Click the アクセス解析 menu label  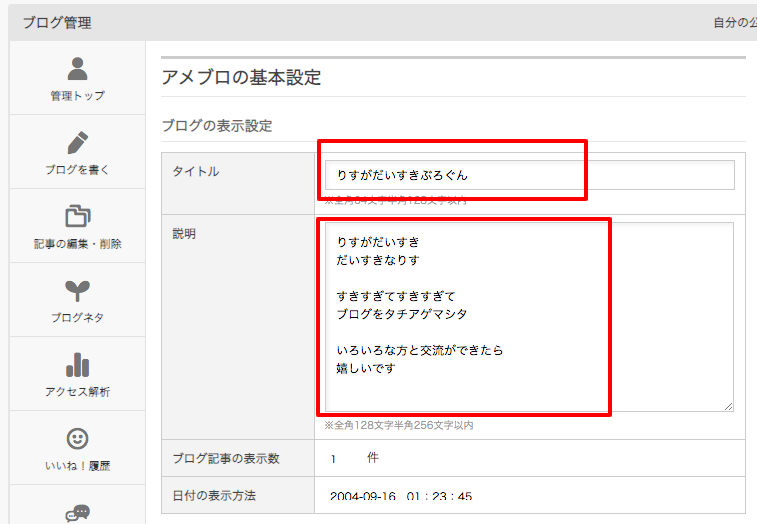(x=77, y=392)
